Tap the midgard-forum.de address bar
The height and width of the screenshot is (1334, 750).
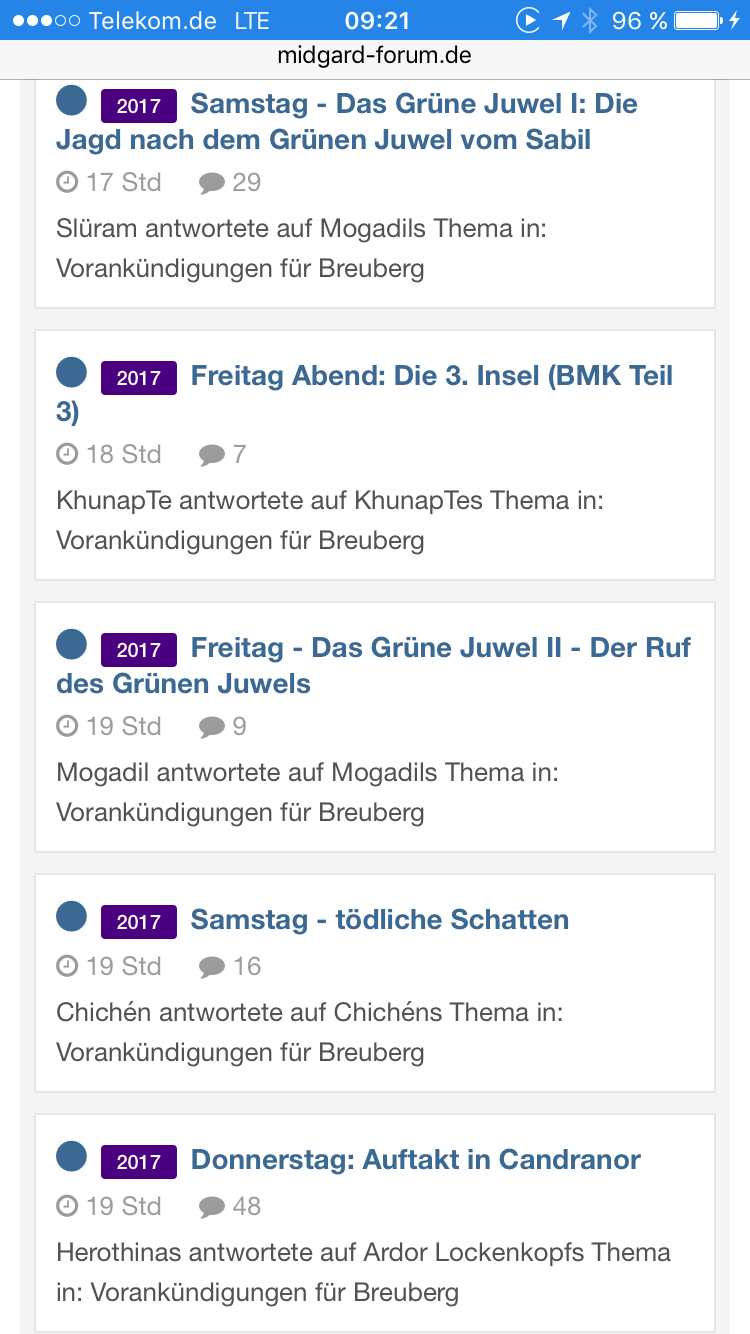coord(375,57)
